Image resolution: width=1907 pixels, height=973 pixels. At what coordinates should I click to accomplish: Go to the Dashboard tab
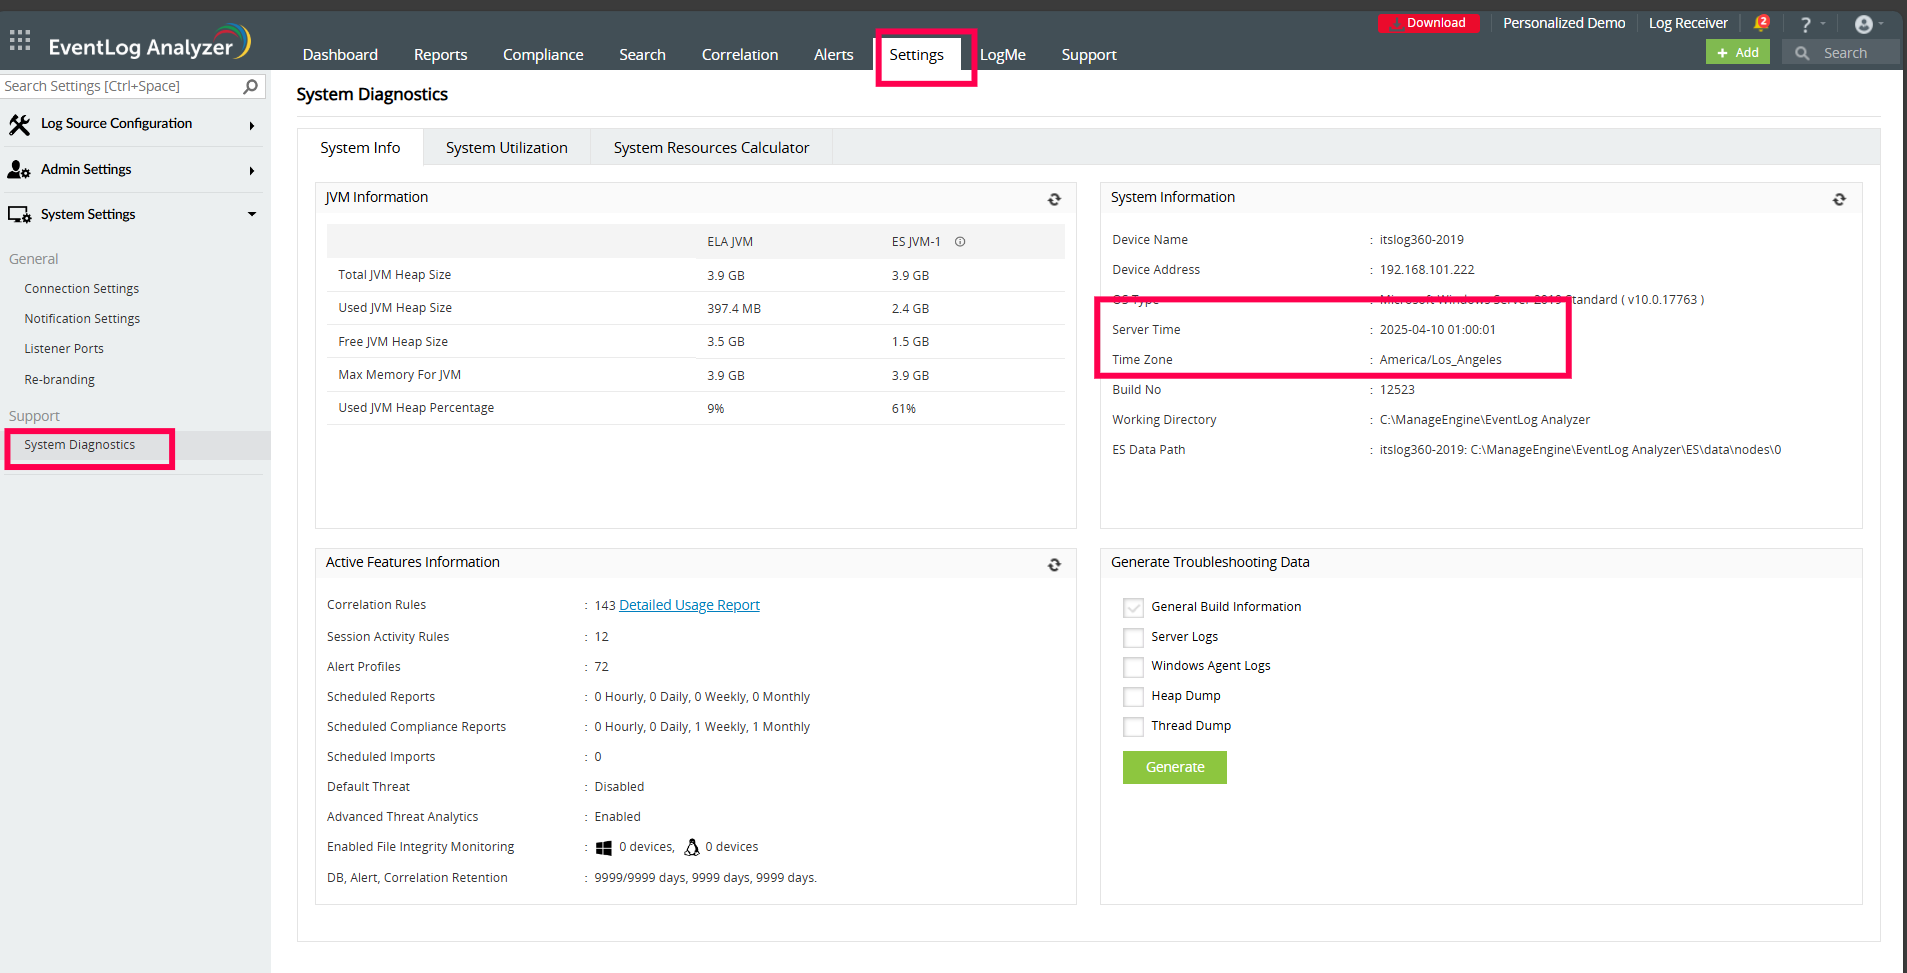pyautogui.click(x=340, y=55)
